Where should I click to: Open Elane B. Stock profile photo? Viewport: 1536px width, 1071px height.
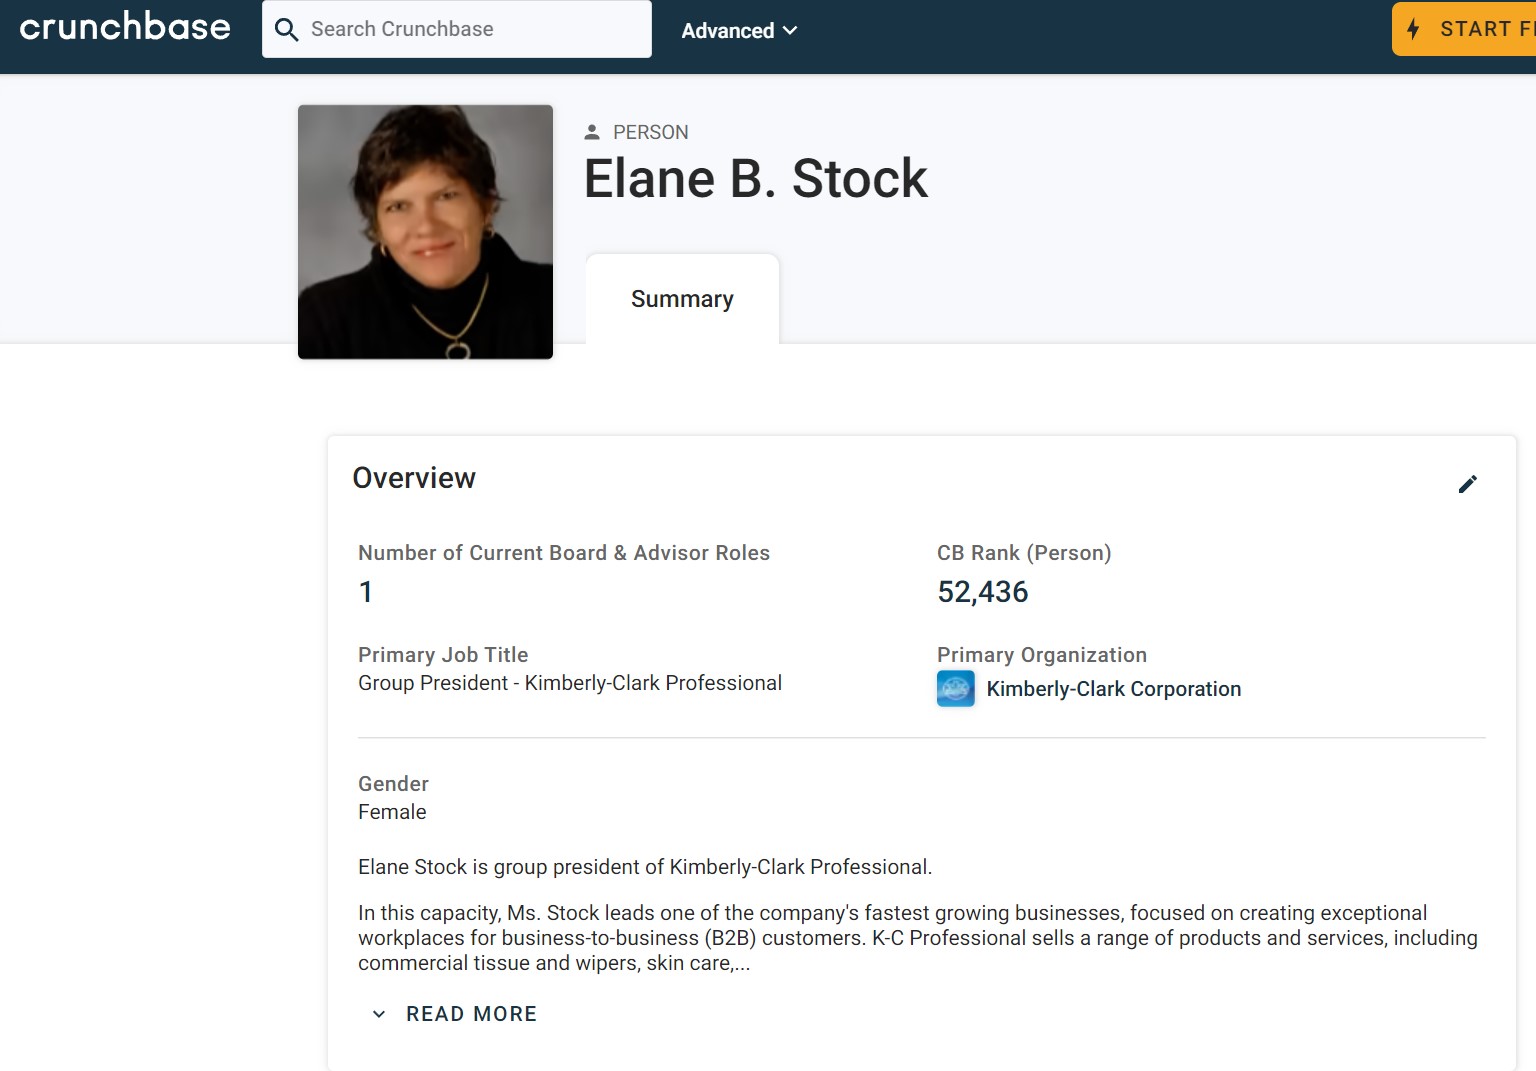(x=425, y=232)
